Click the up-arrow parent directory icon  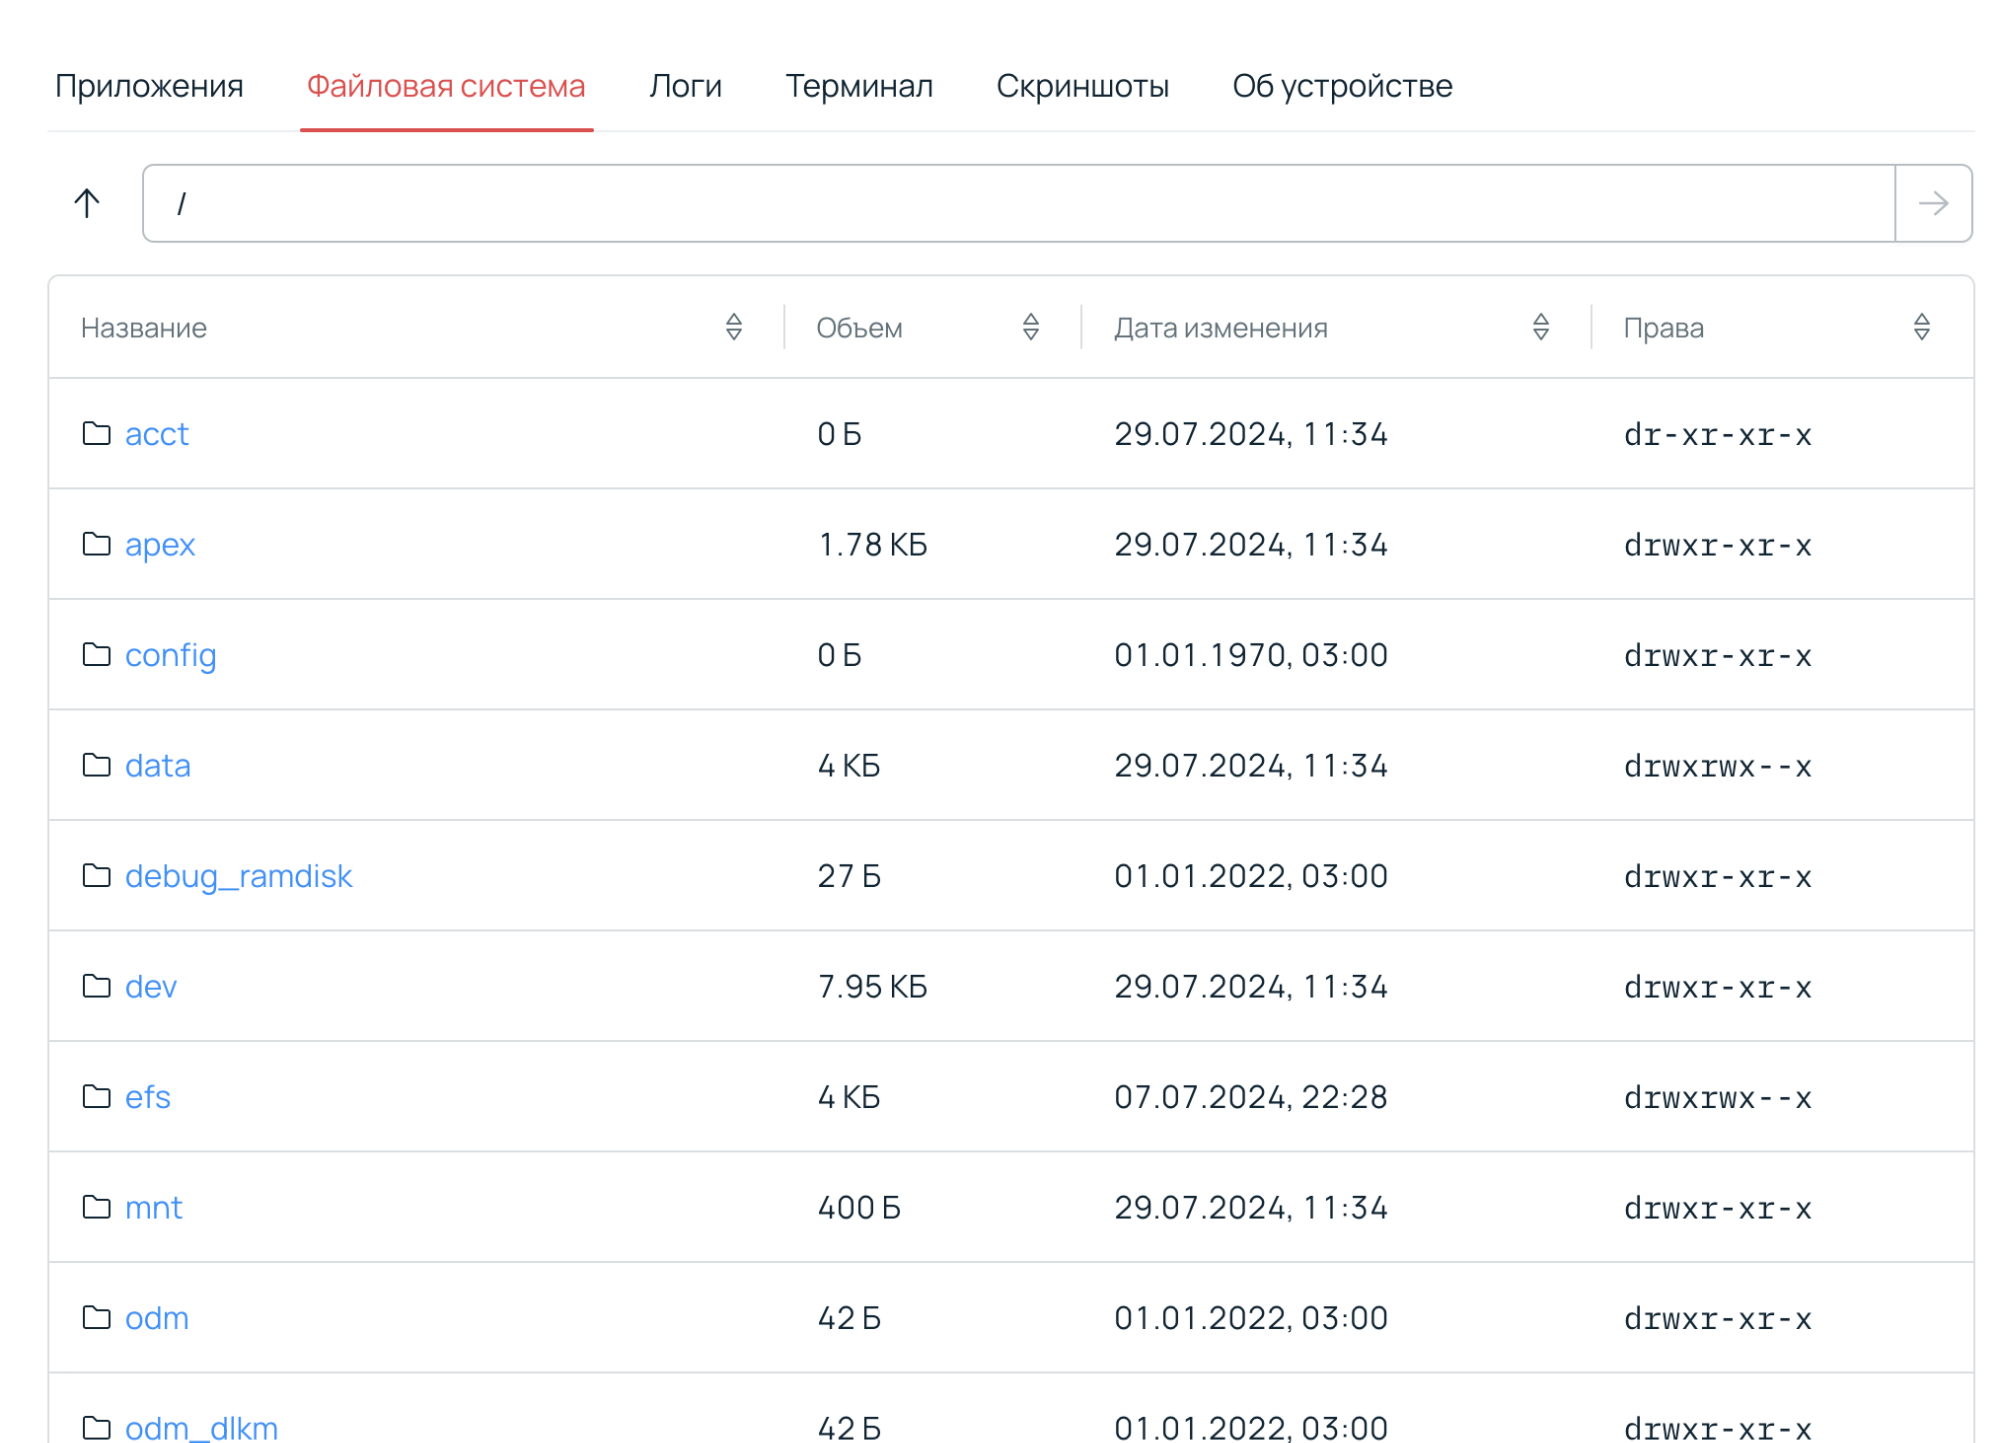(87, 203)
